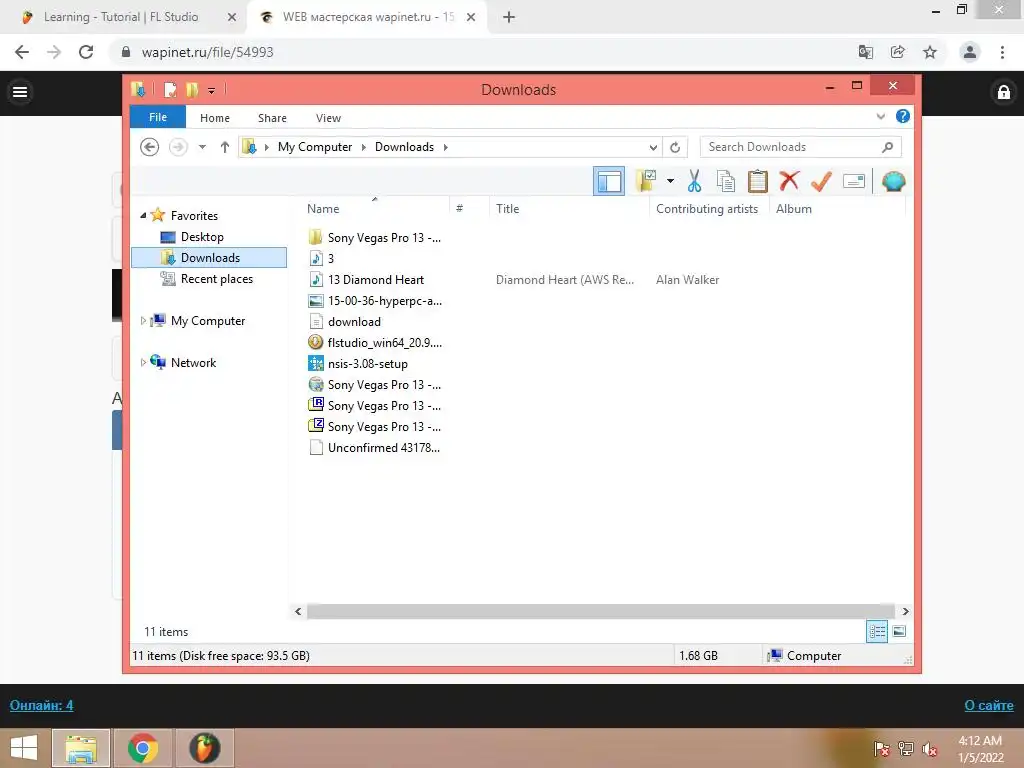Viewport: 1024px width, 768px height.
Task: Click the horizontal scrollbar right arrow
Action: [x=905, y=611]
